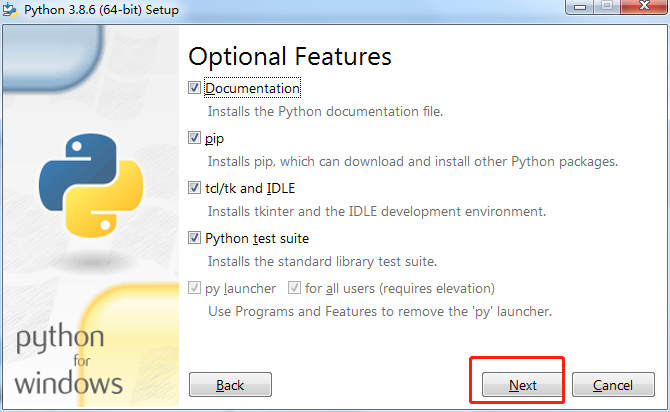Click the Python 3.8.6 Setup title text
Viewport: 670px width, 412px height.
pos(103,9)
